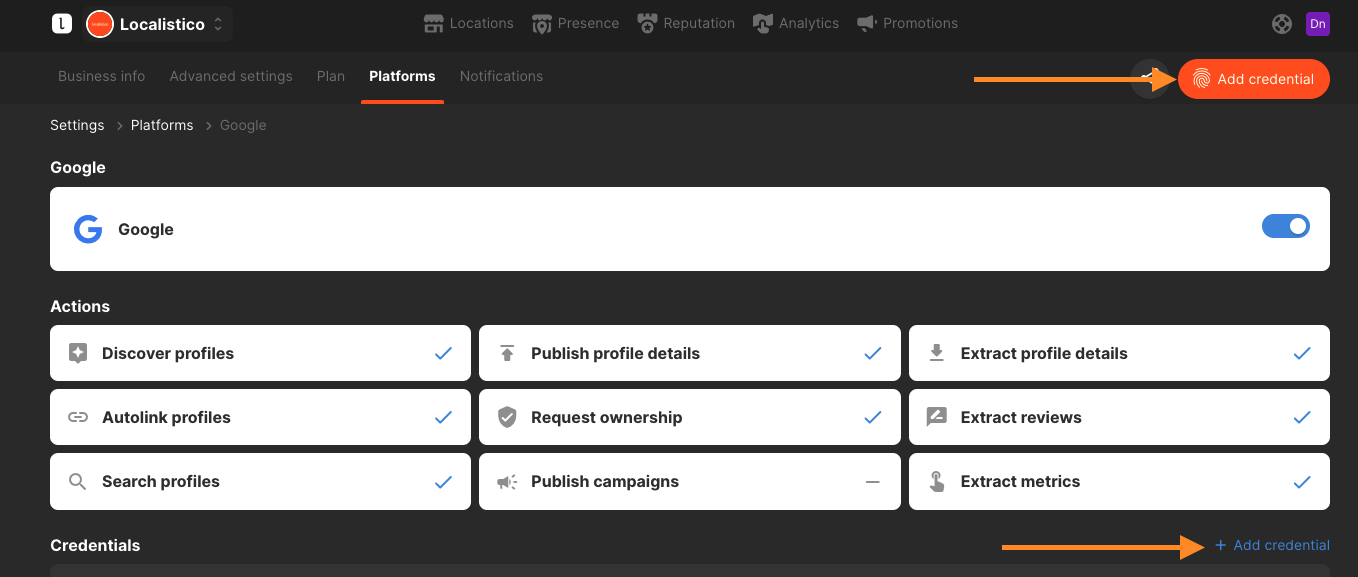This screenshot has height=577, width=1358.
Task: Click the Search profiles magnifier icon
Action: [x=78, y=481]
